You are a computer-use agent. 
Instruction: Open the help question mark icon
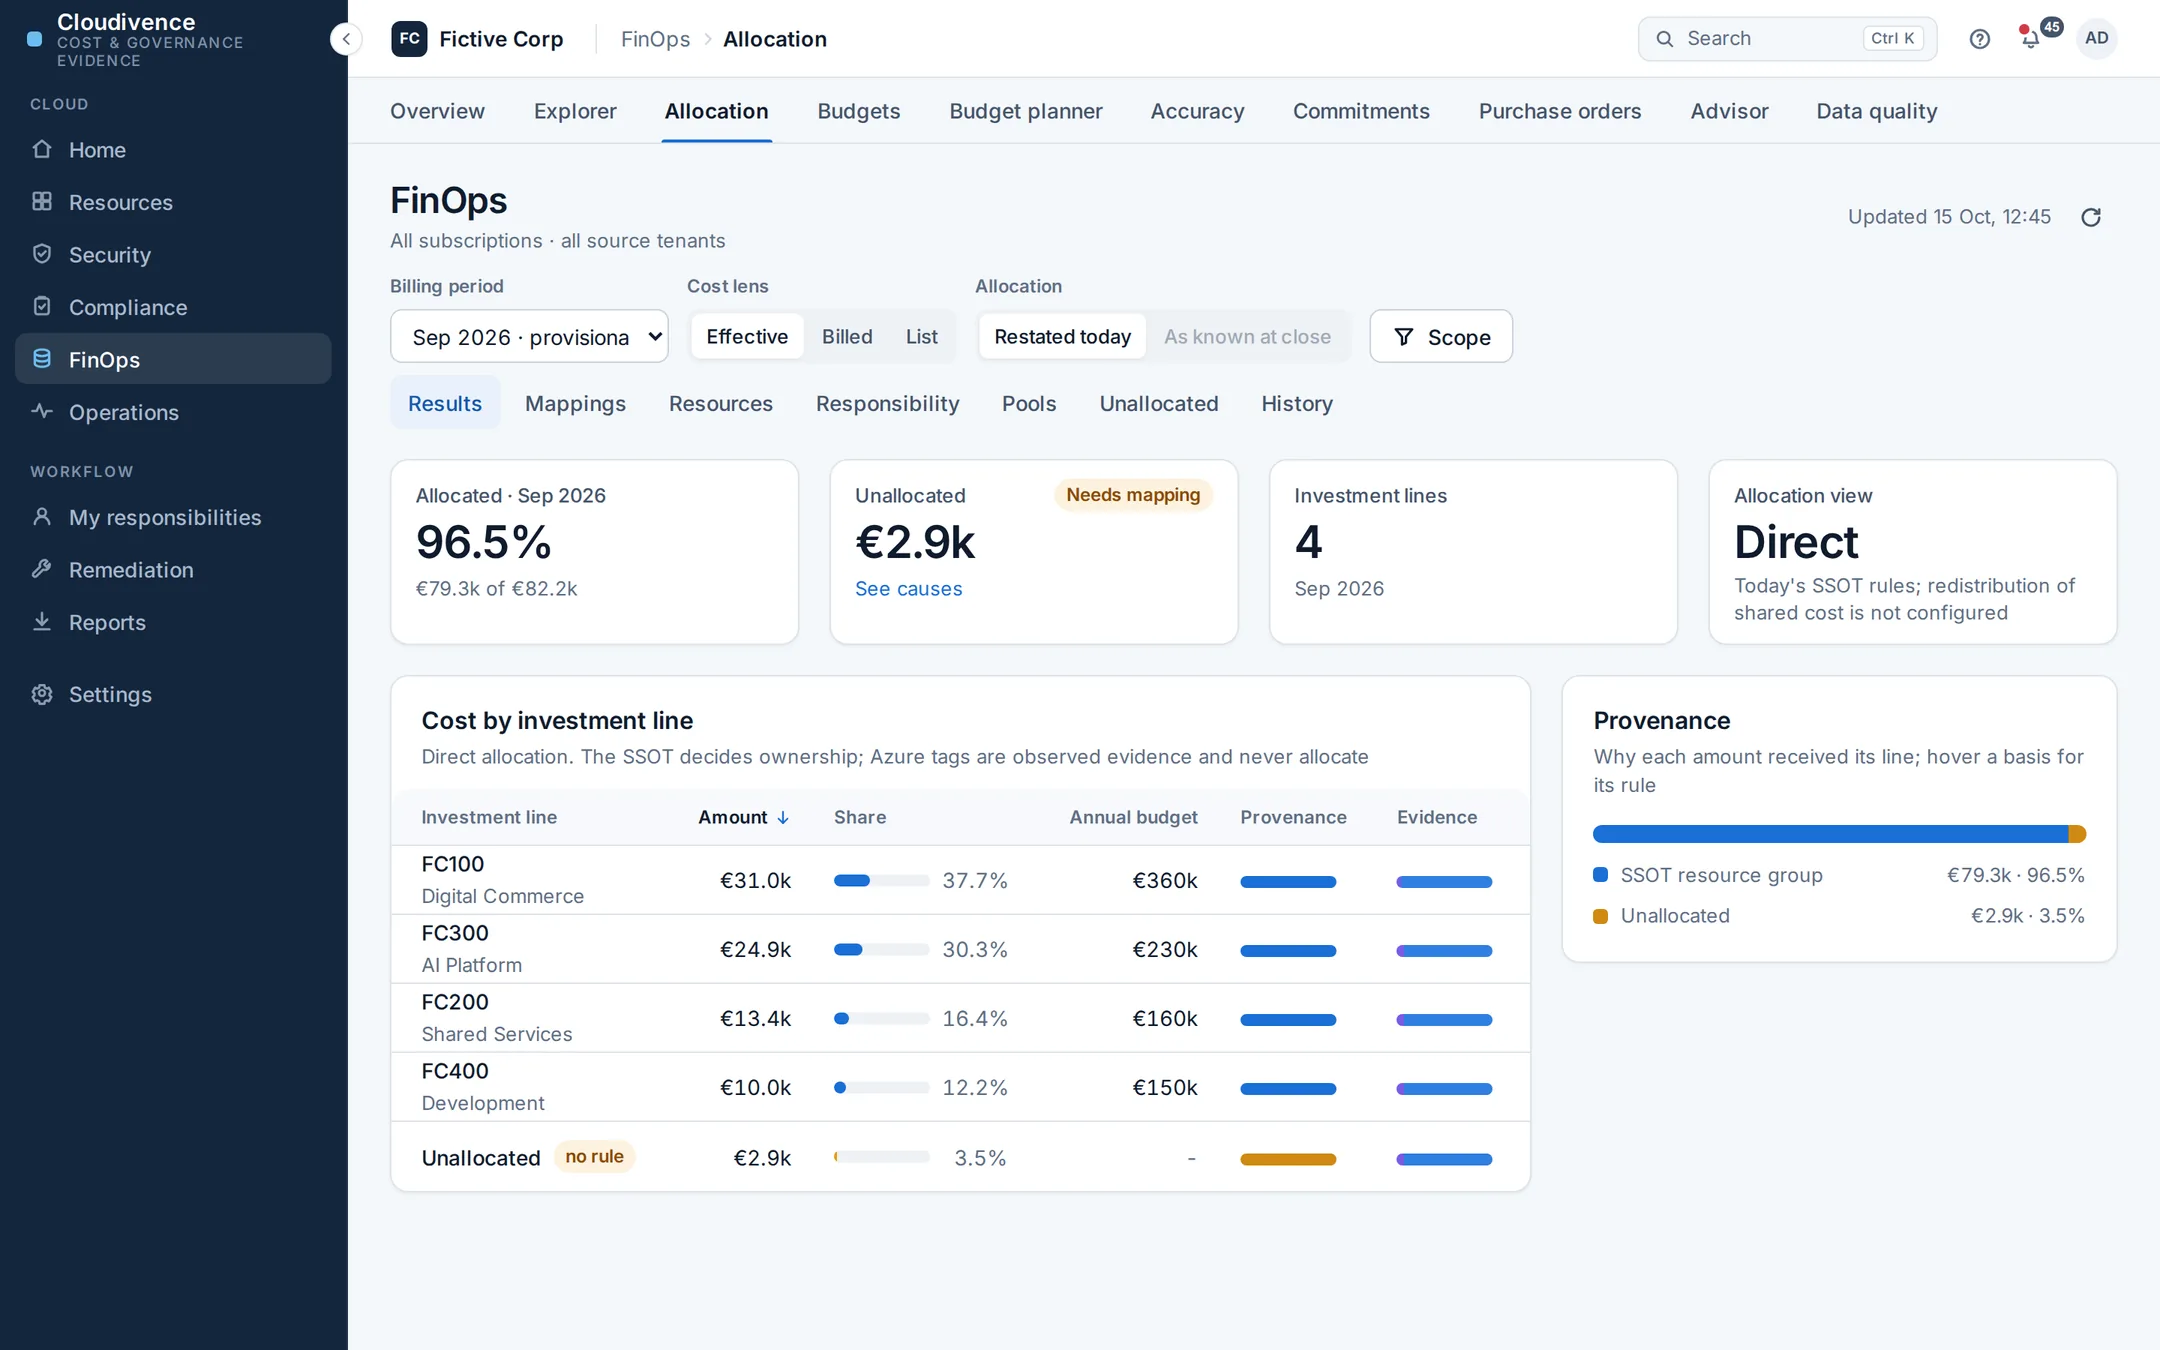[x=1979, y=39]
